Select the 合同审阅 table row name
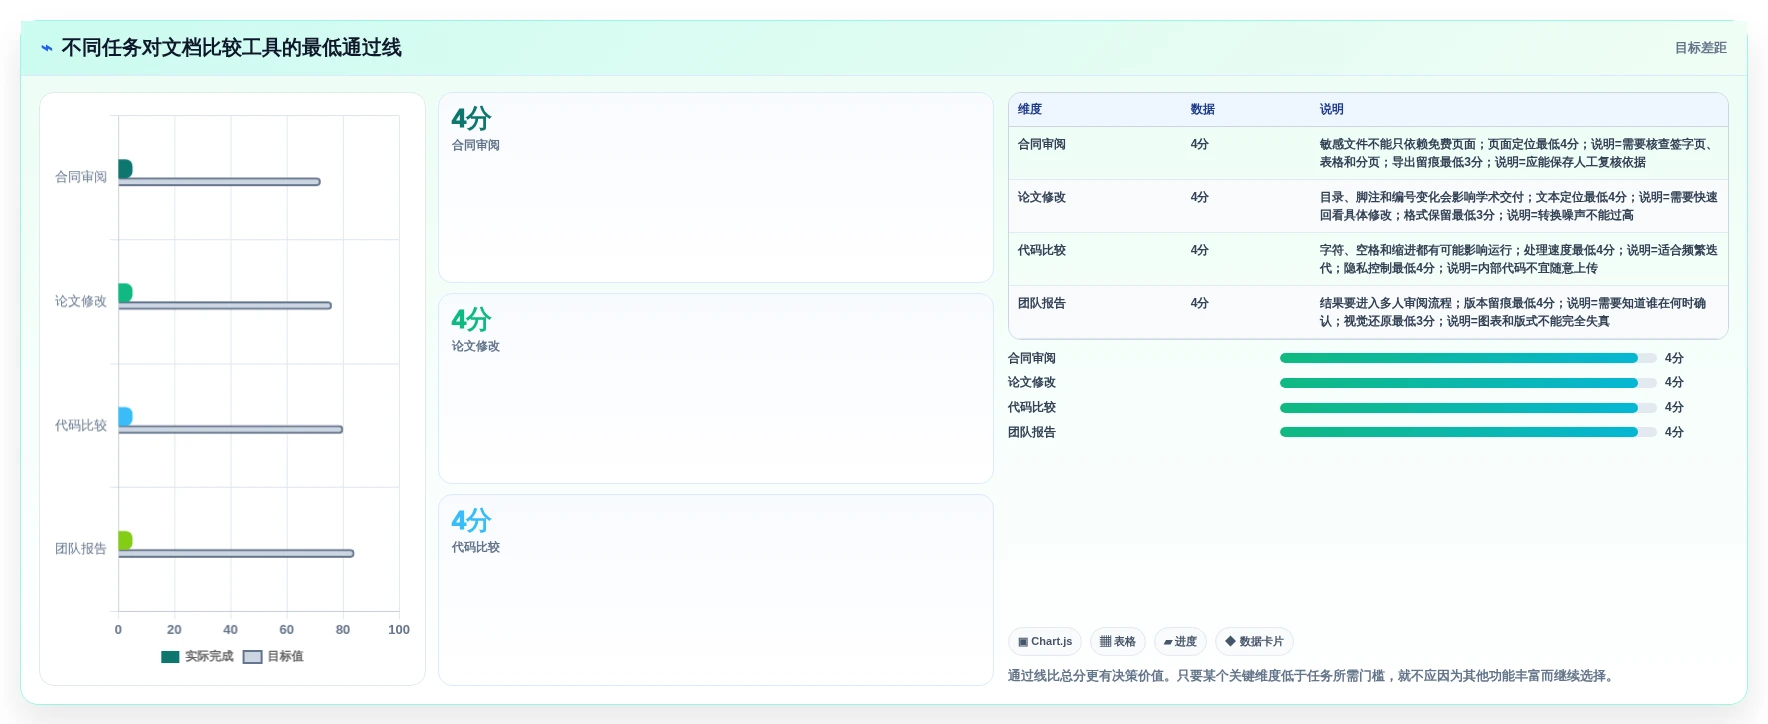The height and width of the screenshot is (724, 1768). point(1042,144)
